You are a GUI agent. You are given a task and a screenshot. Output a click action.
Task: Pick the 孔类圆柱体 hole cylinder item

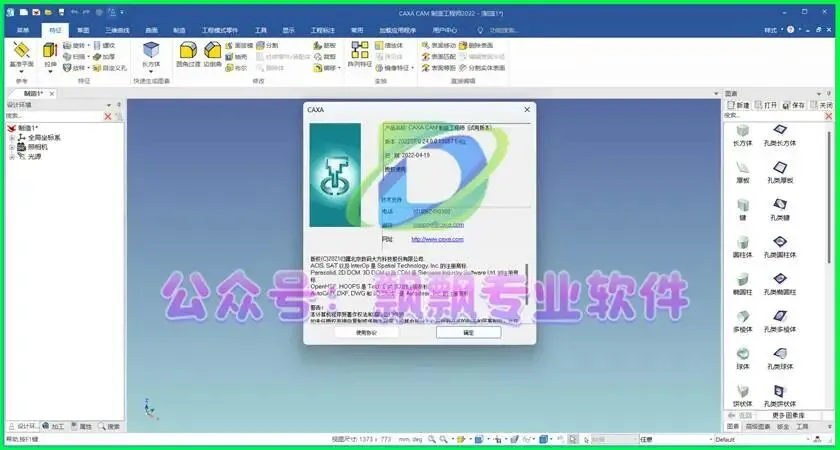[x=779, y=247]
